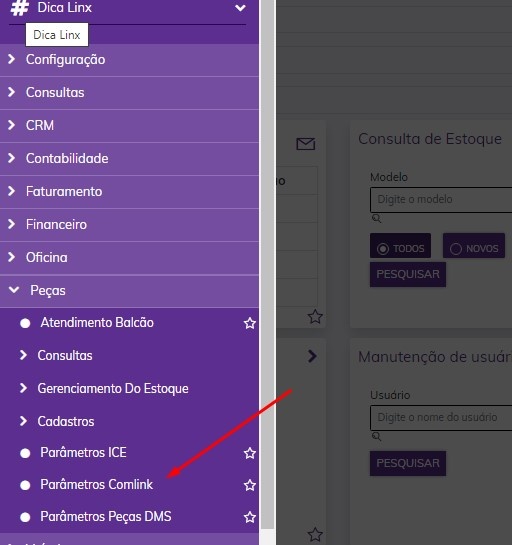
Task: Focus the Digite o modelo input field
Action: point(441,200)
